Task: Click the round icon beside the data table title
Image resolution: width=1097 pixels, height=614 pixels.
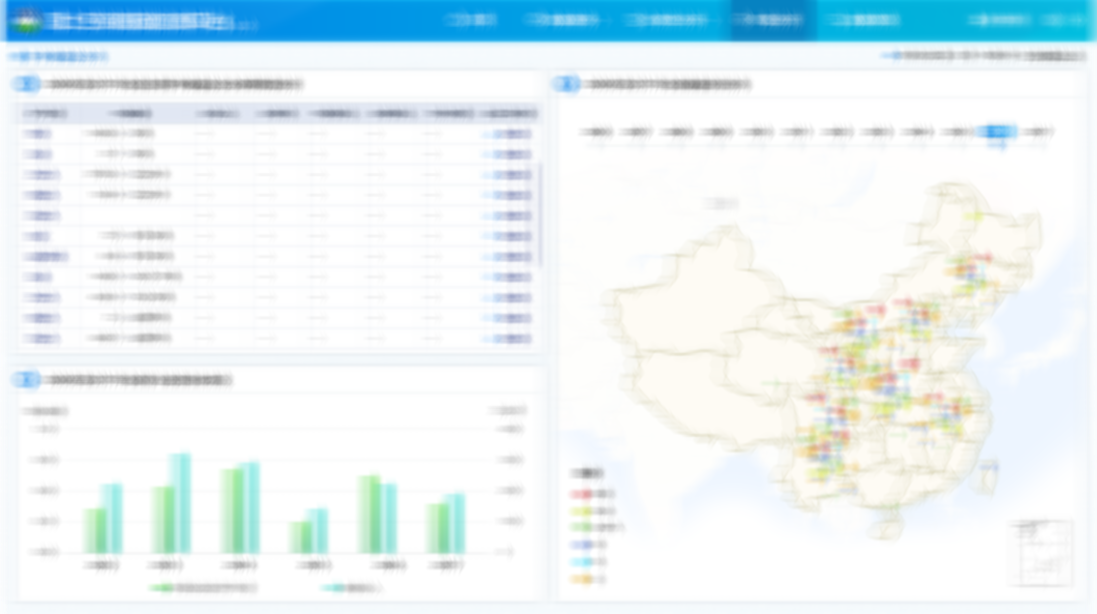Action: 27,85
